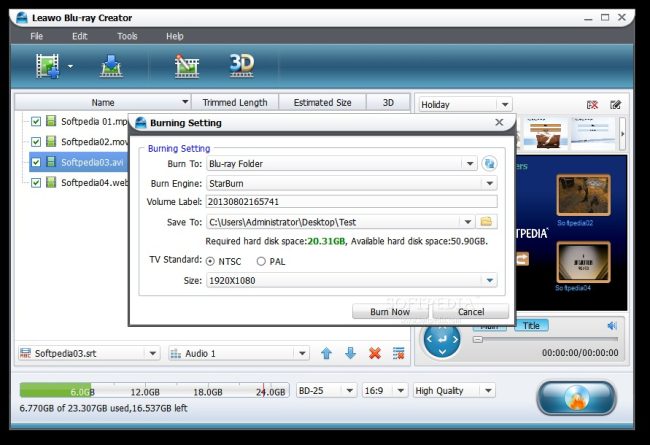
Task: Open the Add Video toolbar icon
Action: (47, 66)
